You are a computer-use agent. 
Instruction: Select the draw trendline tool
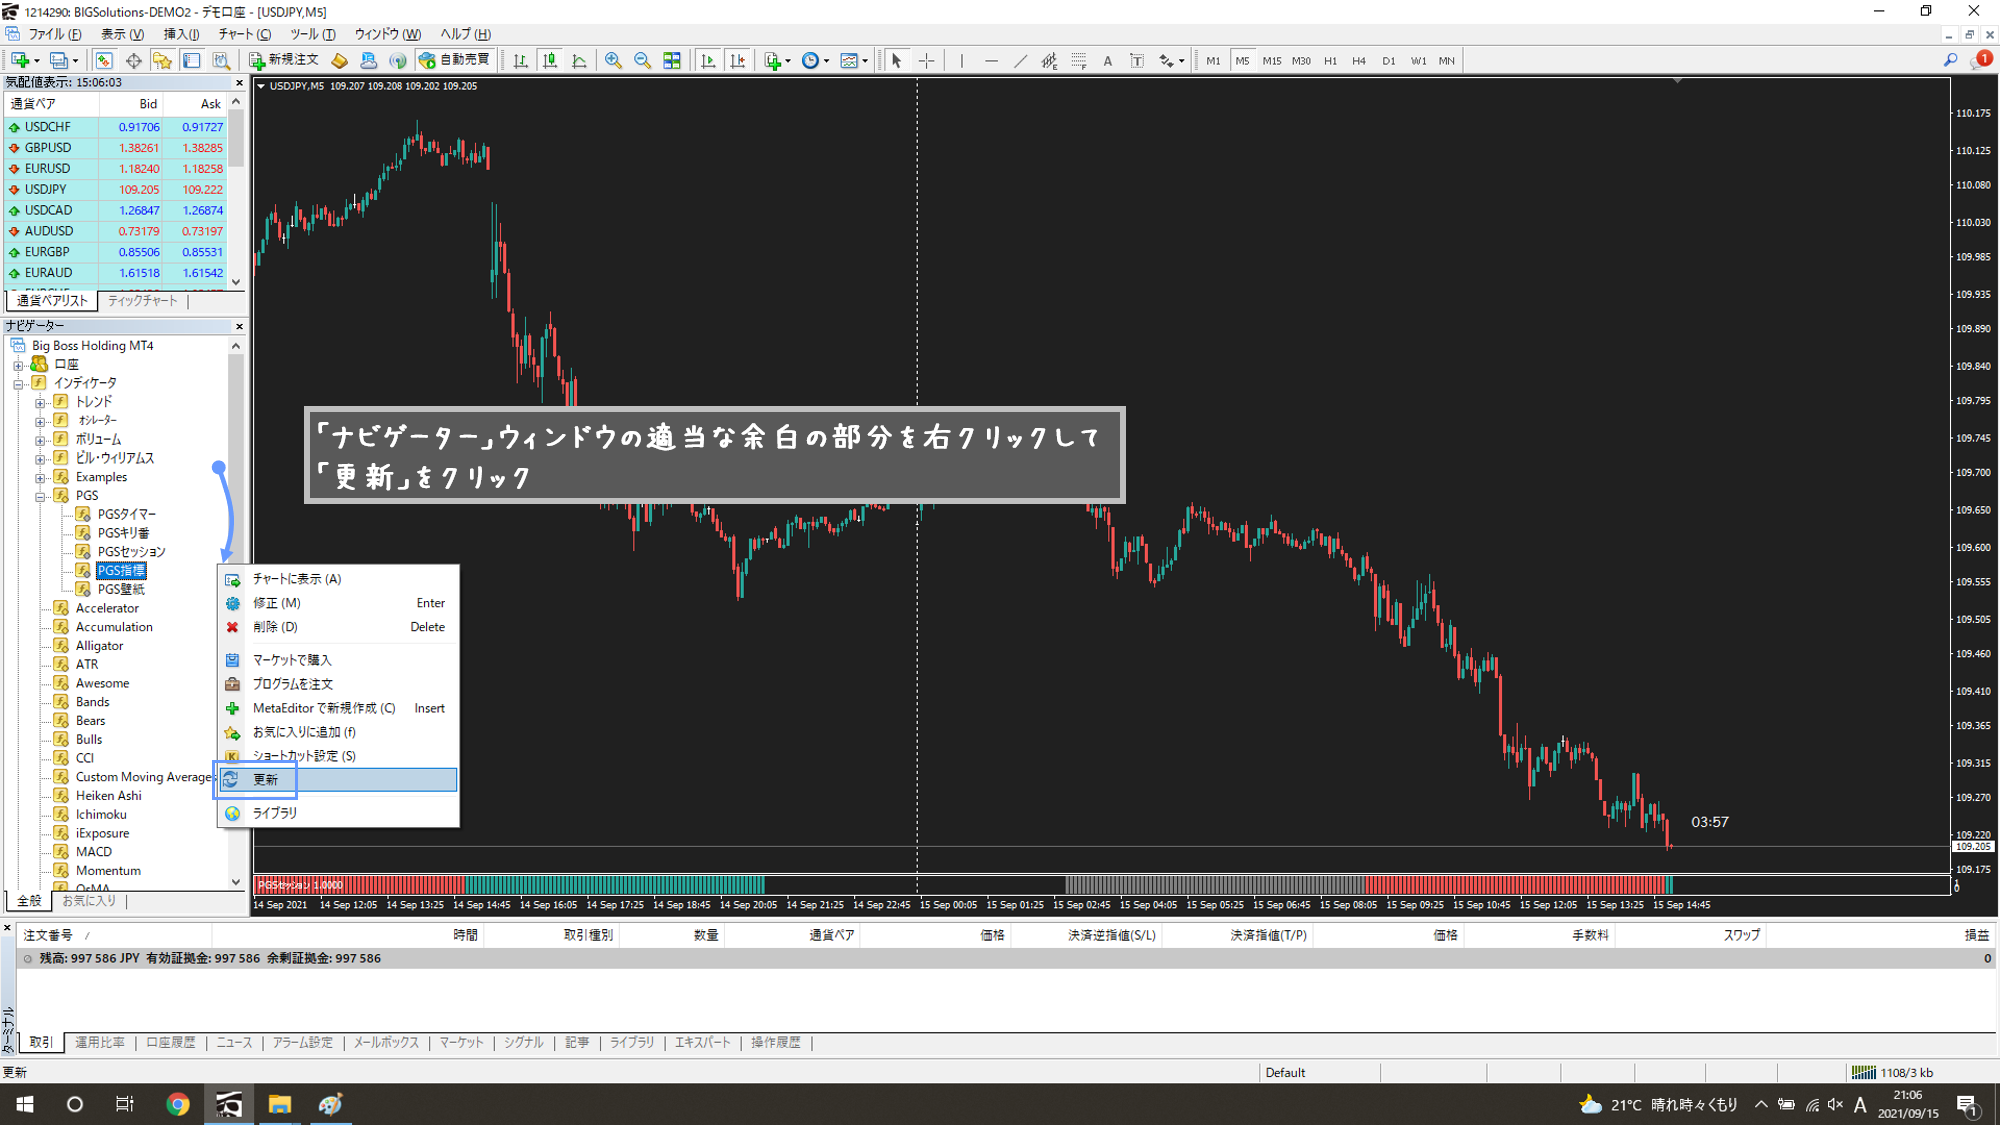click(x=1020, y=61)
